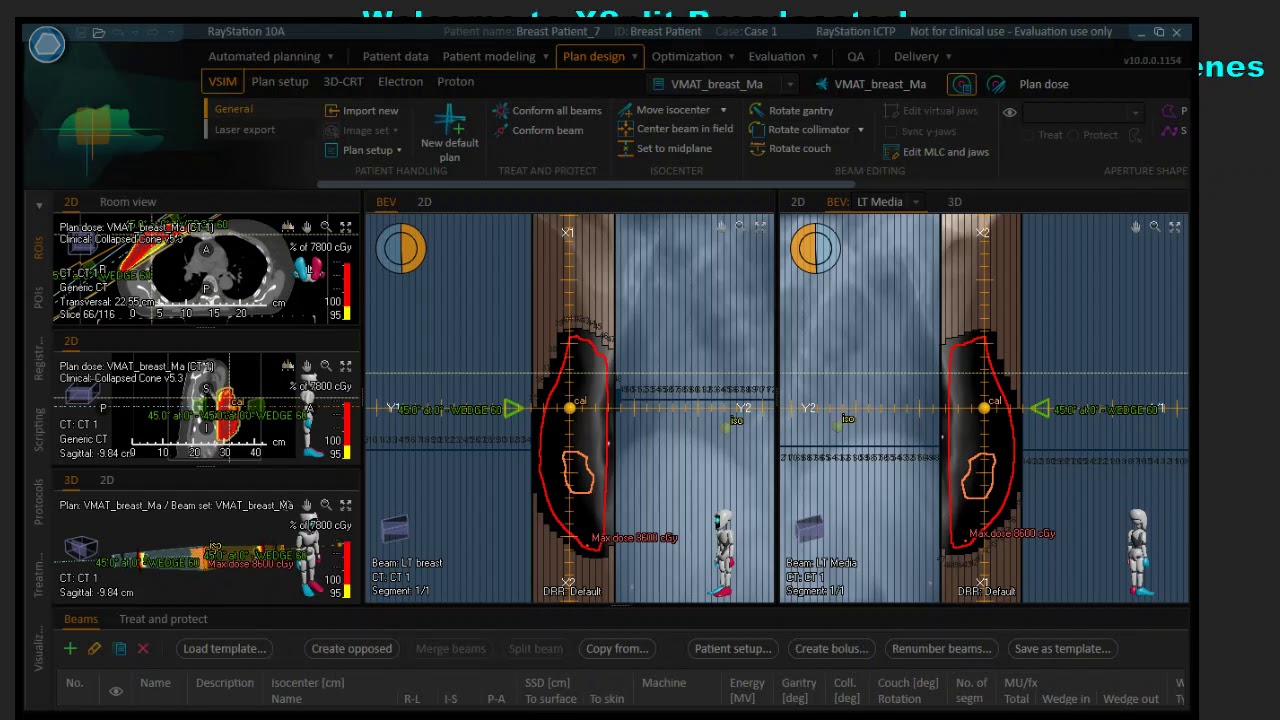Expand the Optimization dropdown arrow
1280x720 pixels.
point(731,57)
